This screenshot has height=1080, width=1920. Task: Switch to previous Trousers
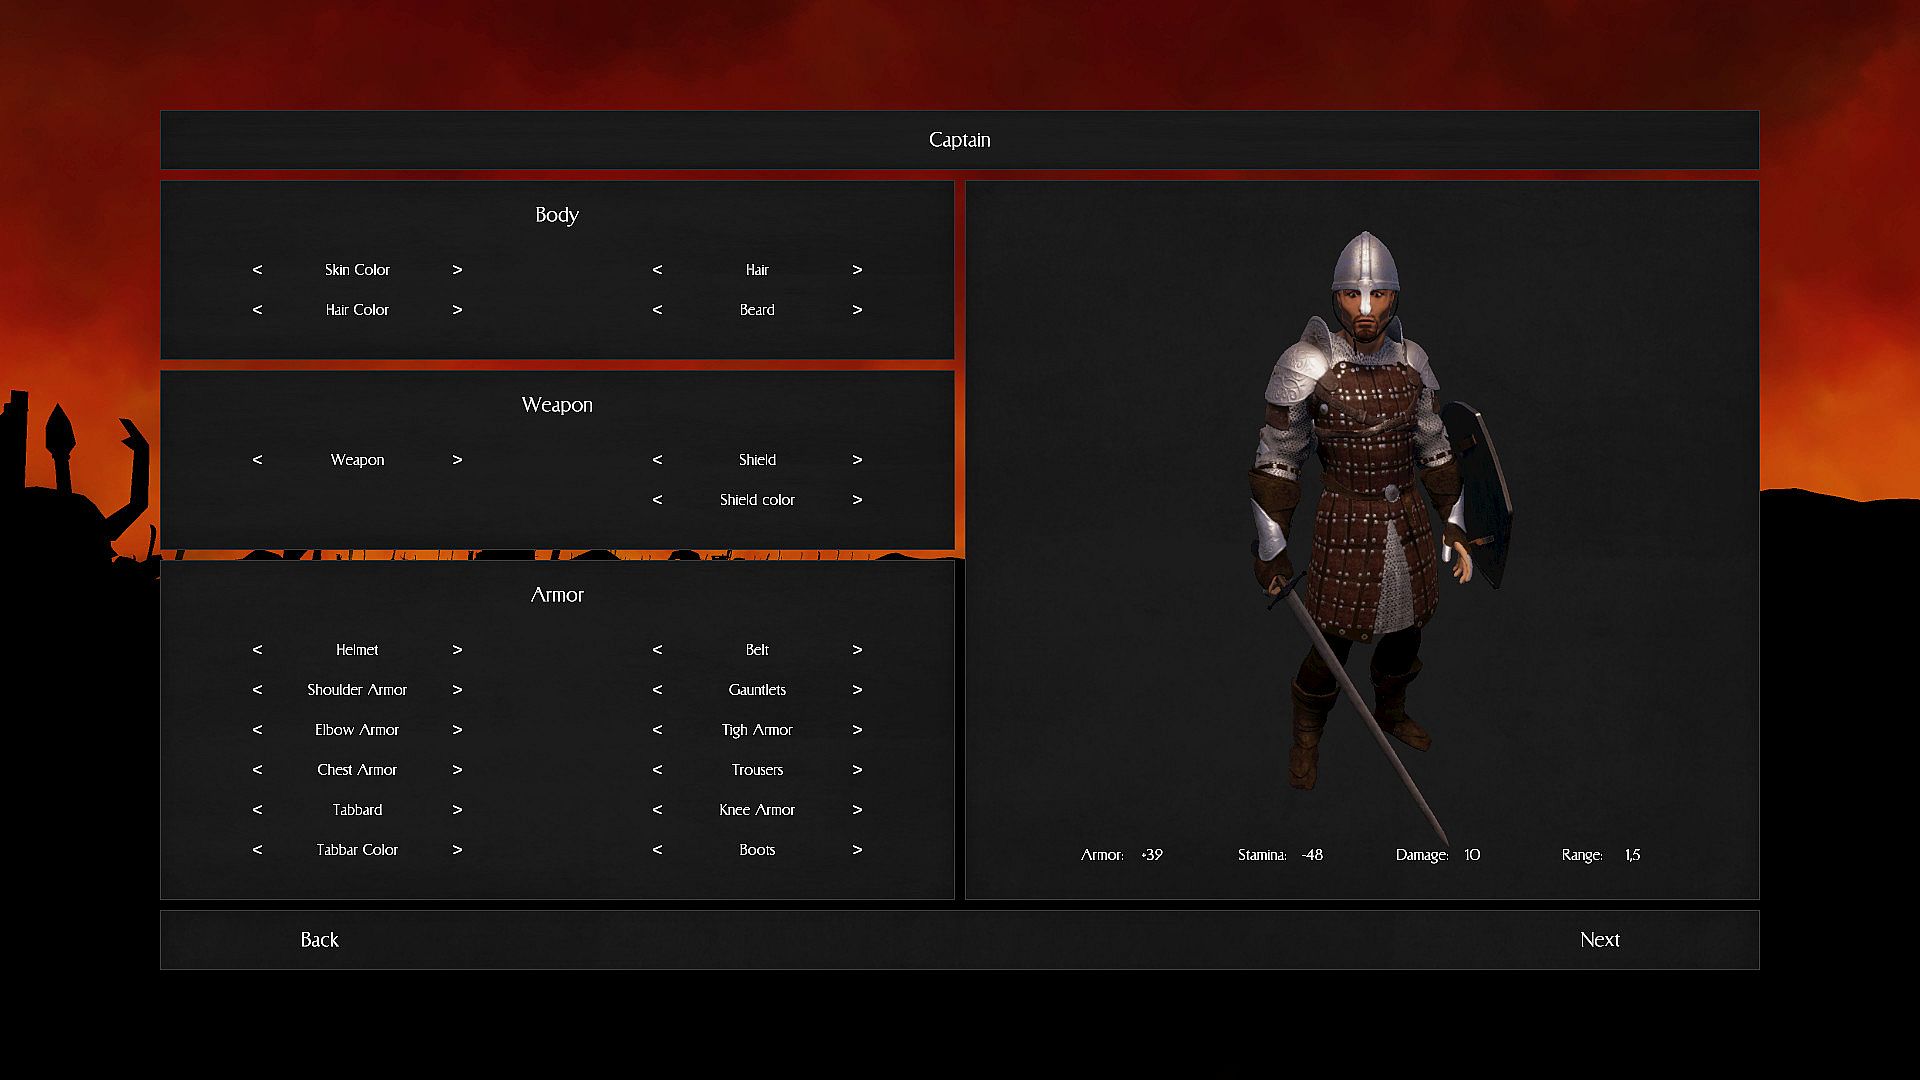point(657,770)
